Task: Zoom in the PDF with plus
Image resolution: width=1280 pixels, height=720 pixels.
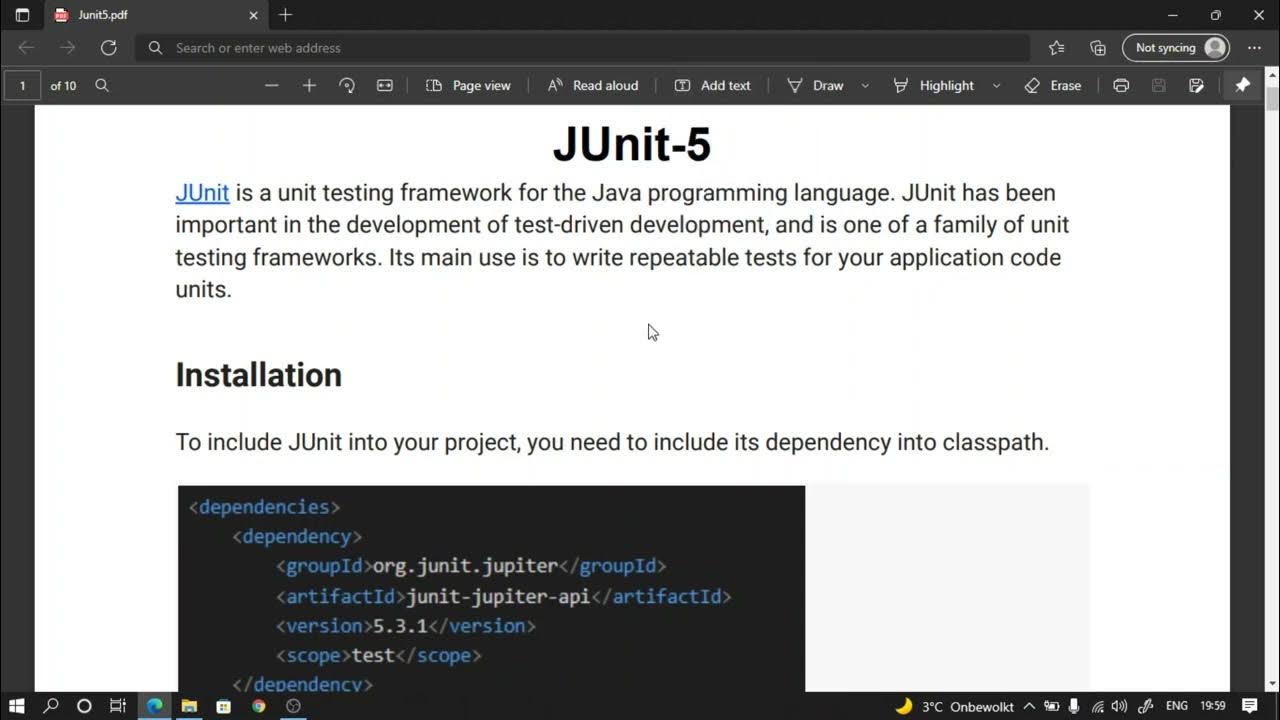Action: click(309, 85)
